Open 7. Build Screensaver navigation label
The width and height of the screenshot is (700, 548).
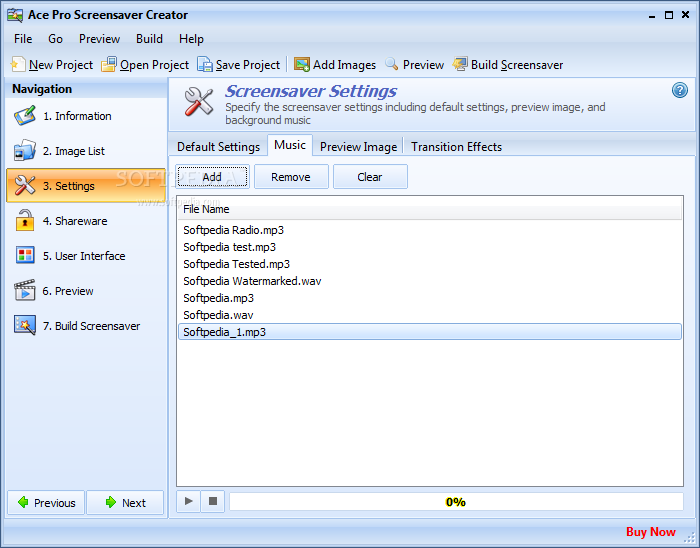[x=92, y=326]
